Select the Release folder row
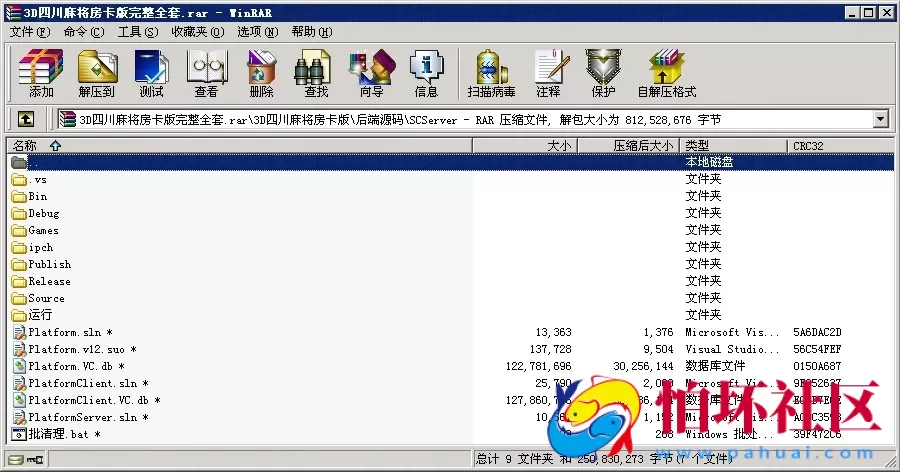This screenshot has width=900, height=472. pos(49,281)
